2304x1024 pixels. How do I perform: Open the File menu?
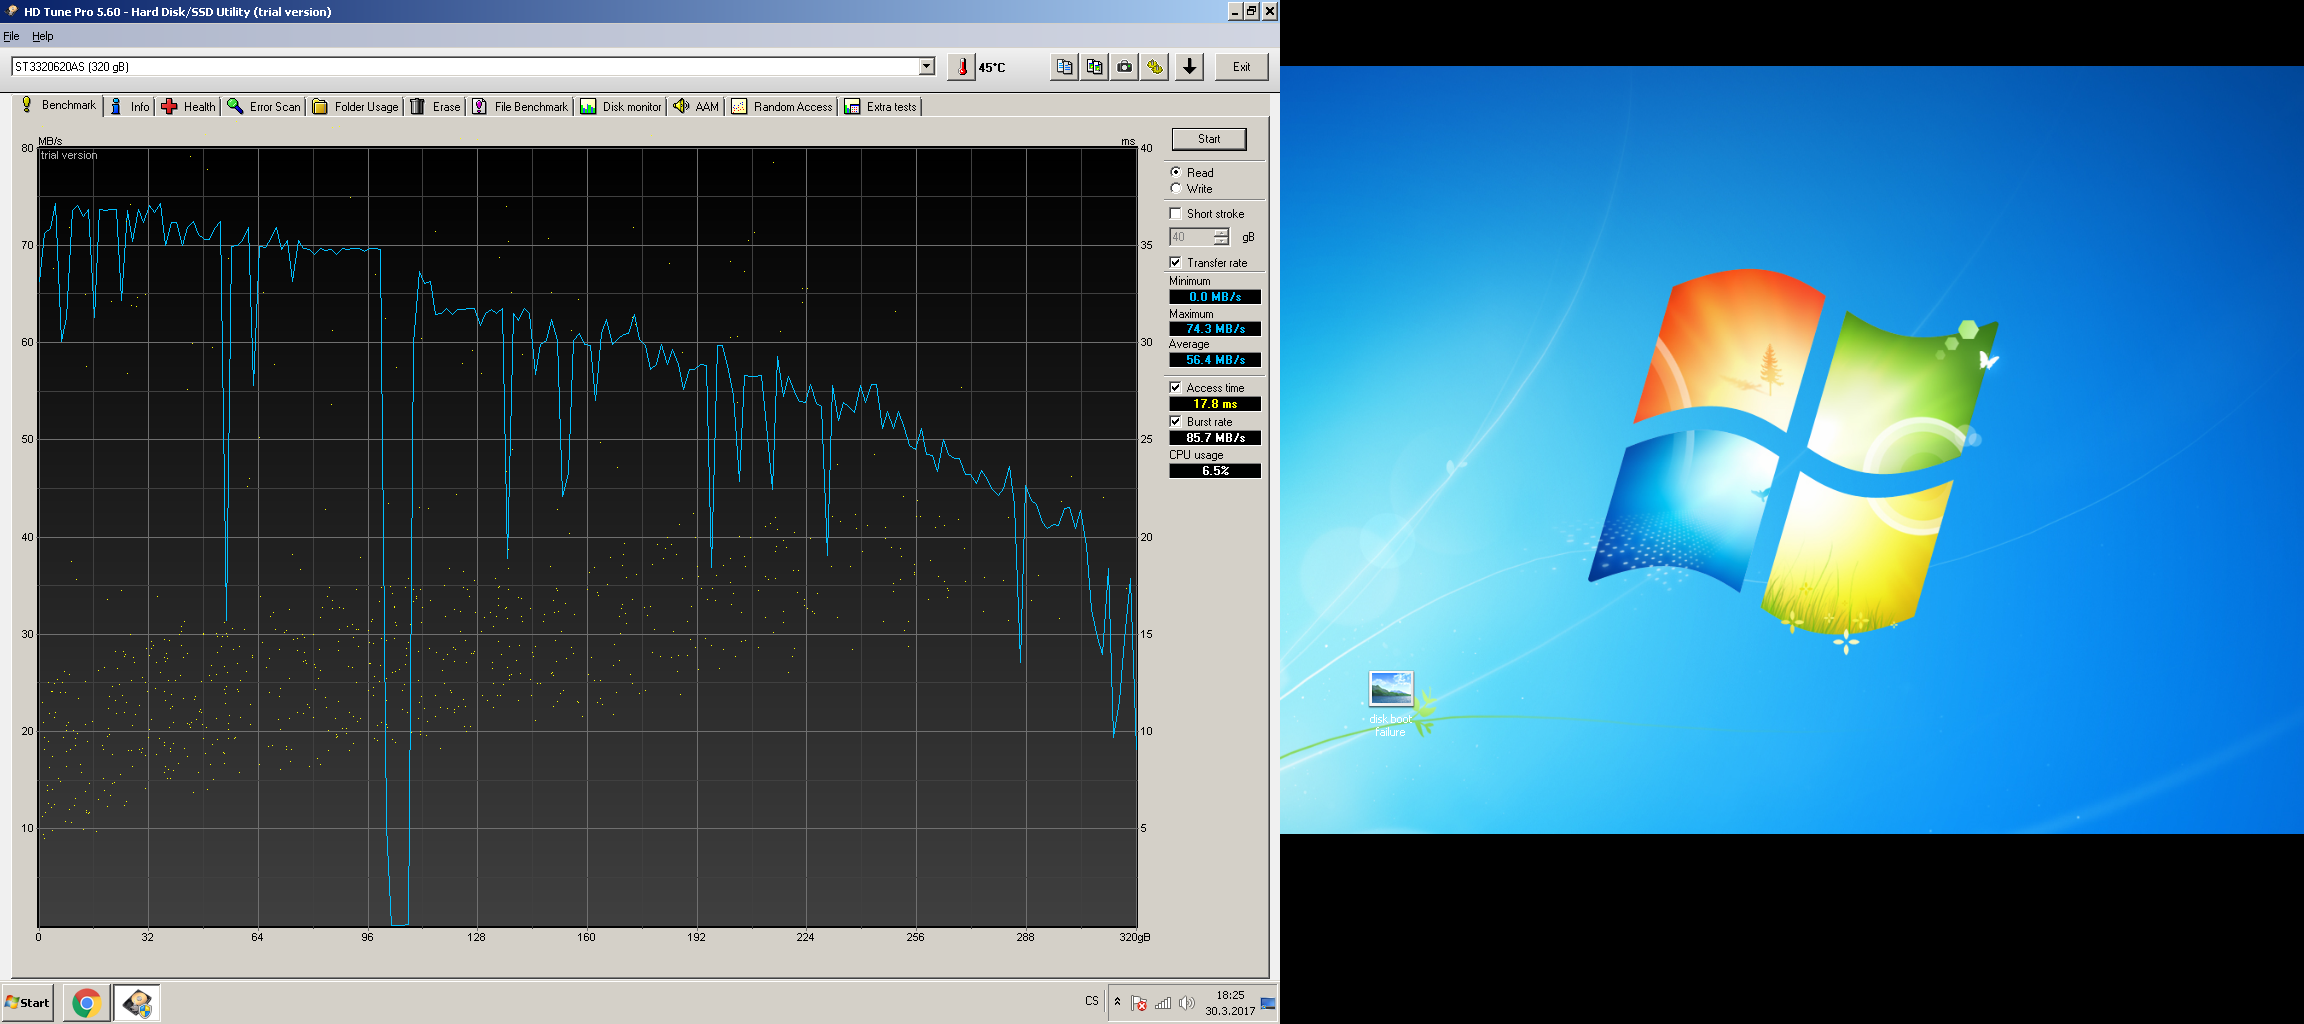[11, 36]
